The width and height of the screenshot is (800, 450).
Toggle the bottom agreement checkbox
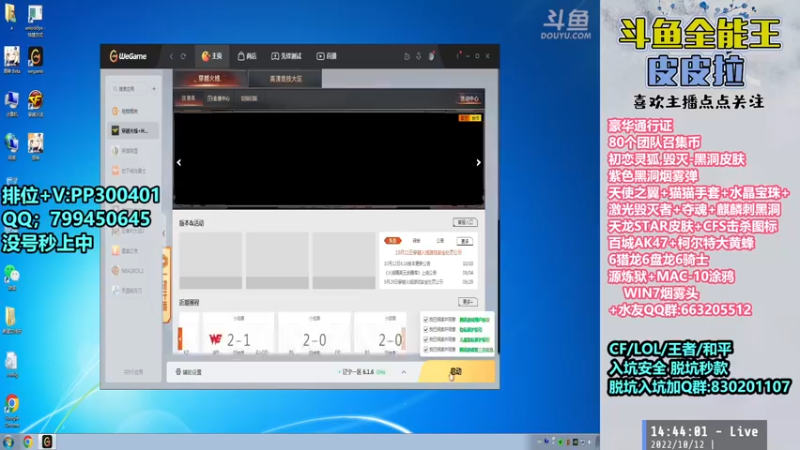pyautogui.click(x=426, y=349)
